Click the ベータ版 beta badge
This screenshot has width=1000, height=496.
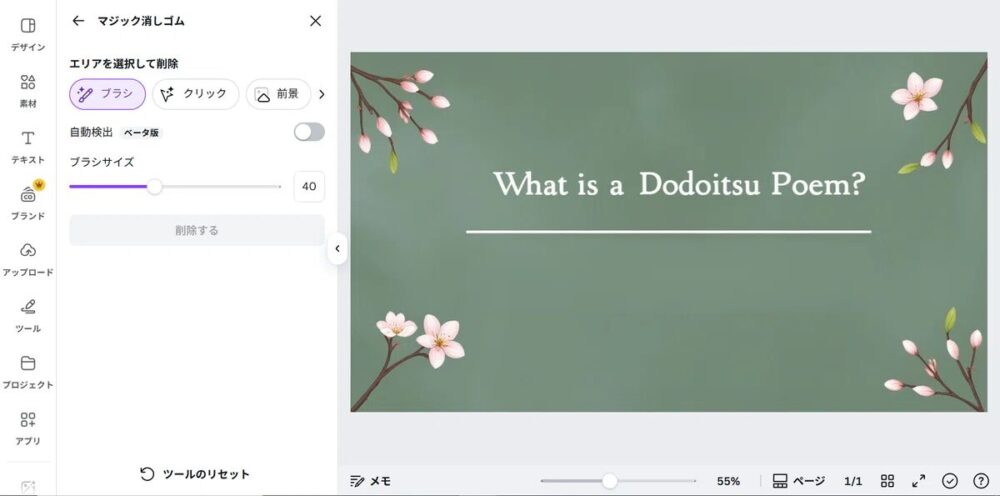click(x=141, y=133)
